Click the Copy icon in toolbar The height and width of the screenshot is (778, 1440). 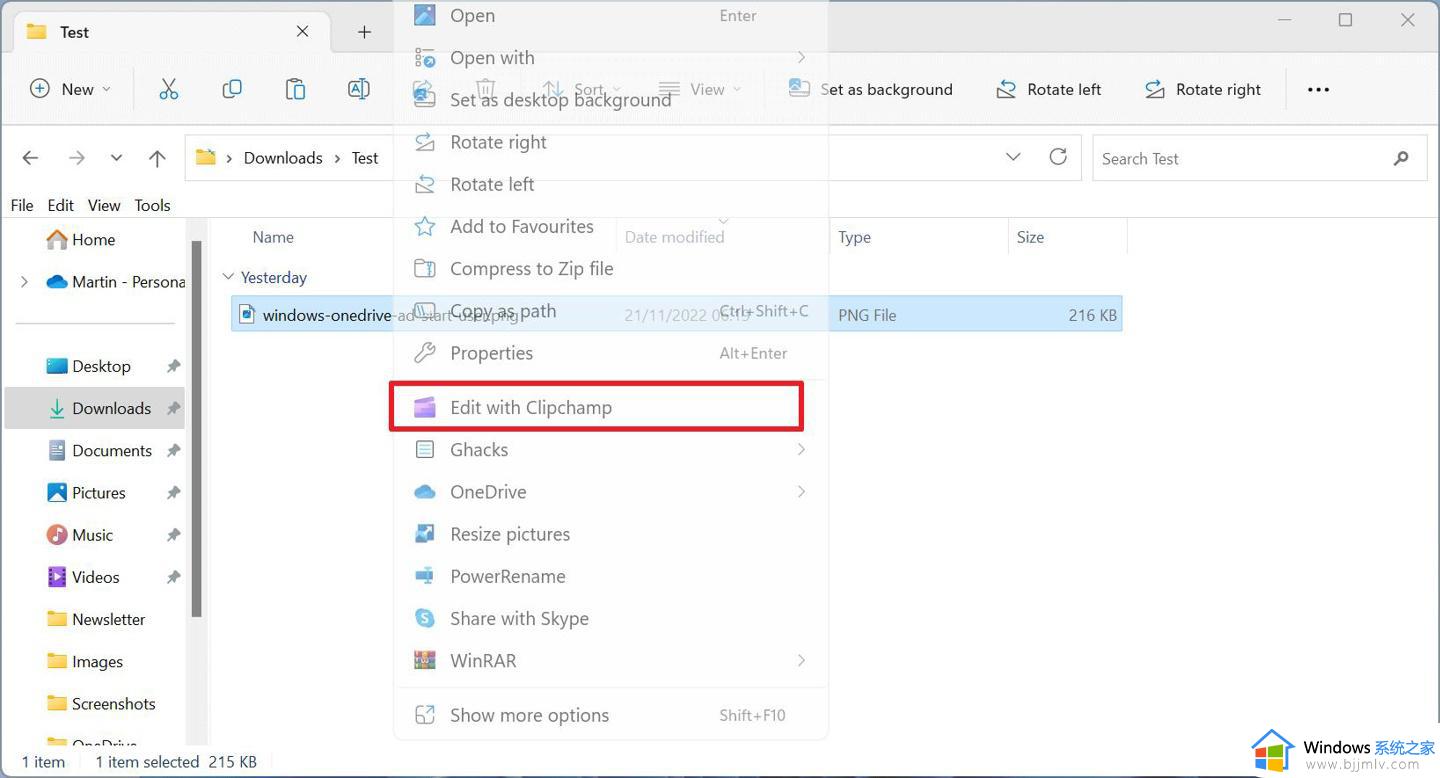click(x=231, y=89)
